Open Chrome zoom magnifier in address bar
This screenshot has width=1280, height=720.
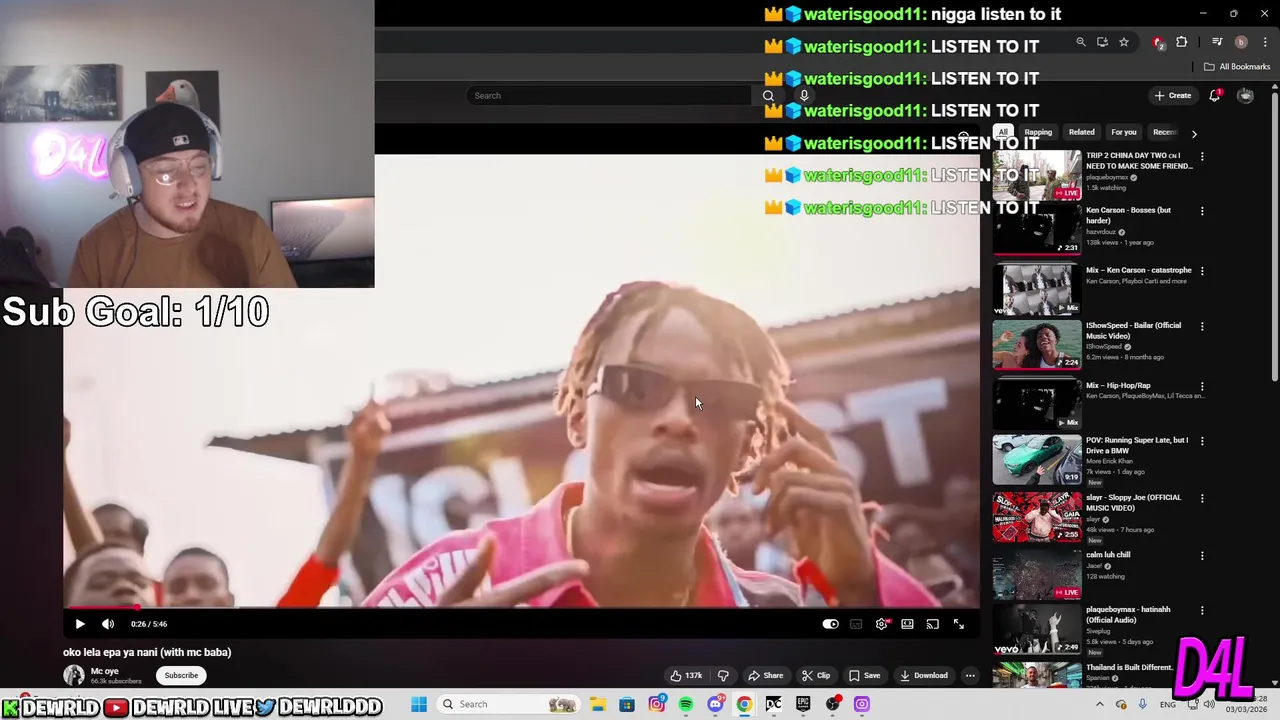coord(1081,42)
